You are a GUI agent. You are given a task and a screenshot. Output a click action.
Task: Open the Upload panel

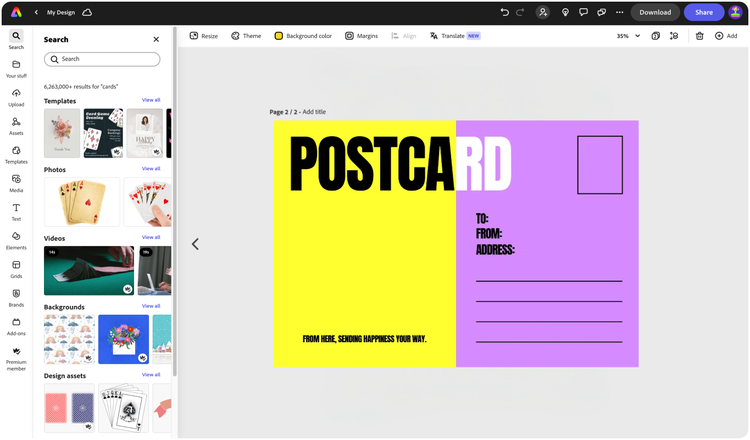pos(16,98)
